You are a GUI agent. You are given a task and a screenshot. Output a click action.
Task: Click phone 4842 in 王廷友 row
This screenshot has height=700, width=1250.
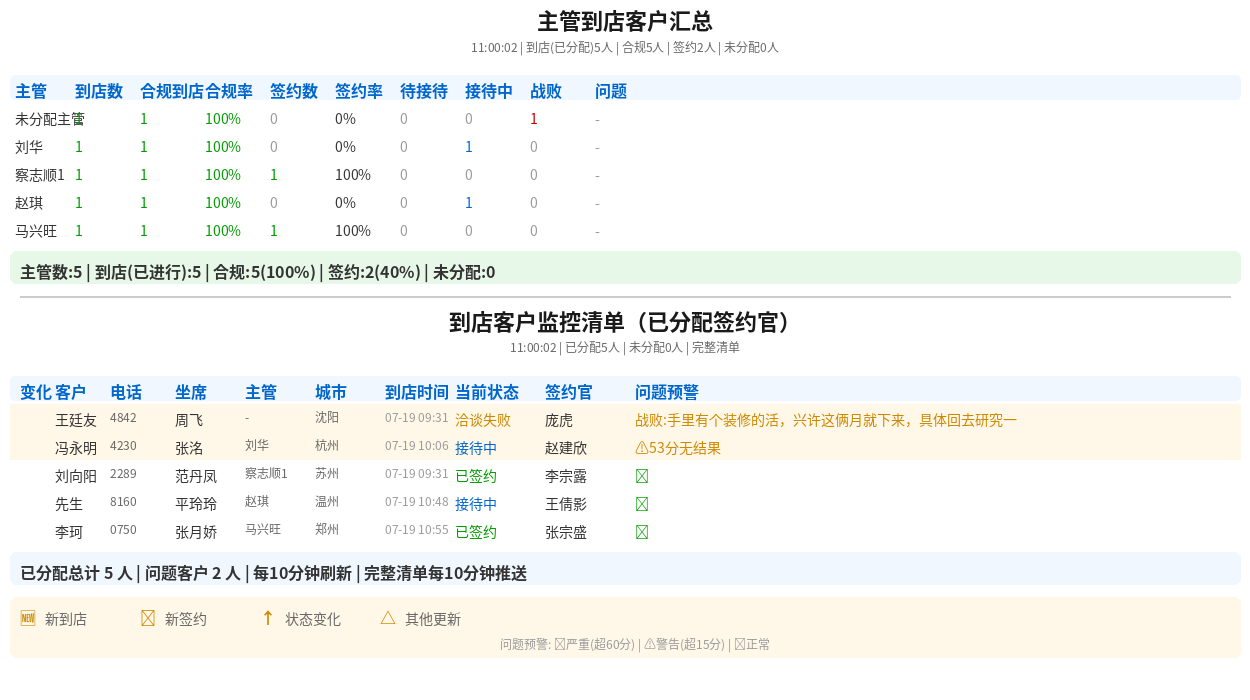coord(123,418)
